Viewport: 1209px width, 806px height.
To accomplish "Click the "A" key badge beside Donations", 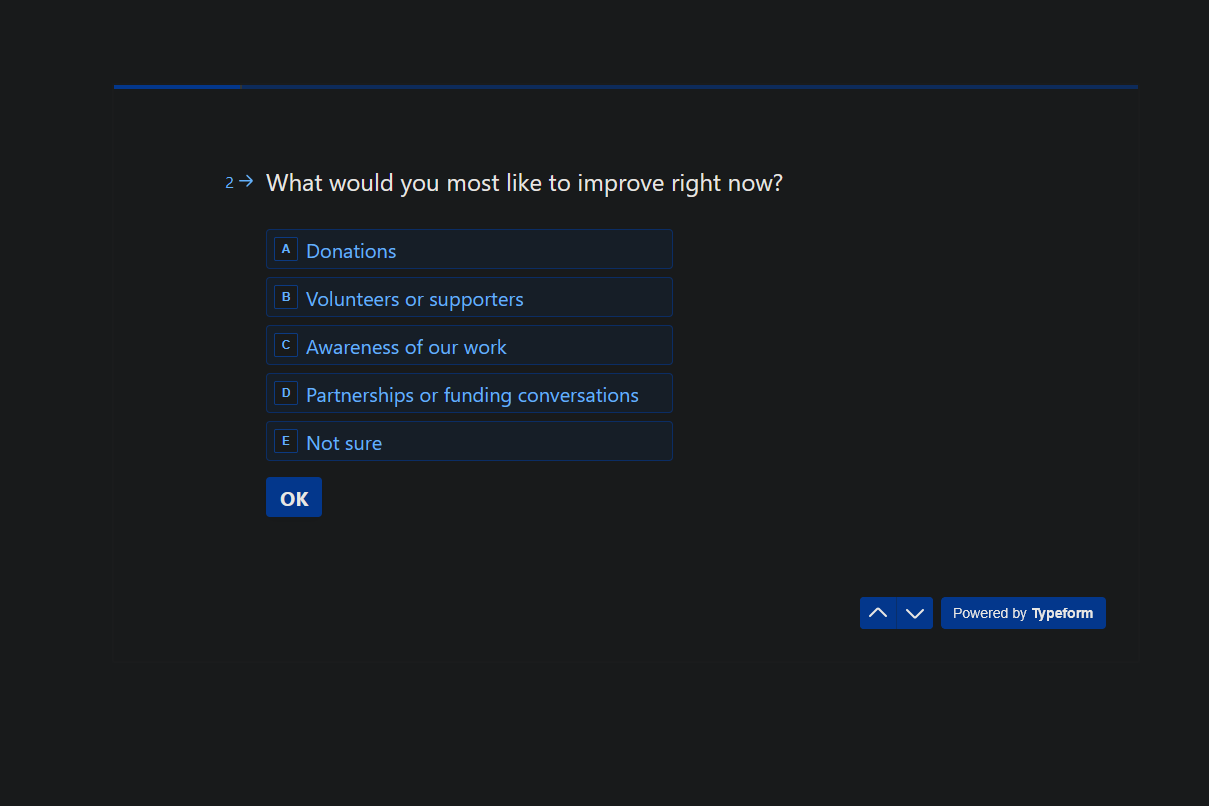I will coord(286,249).
